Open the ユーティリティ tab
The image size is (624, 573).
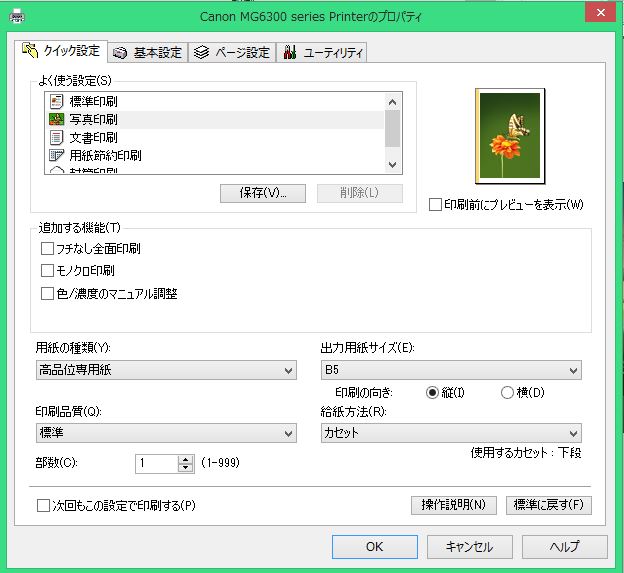[322, 53]
